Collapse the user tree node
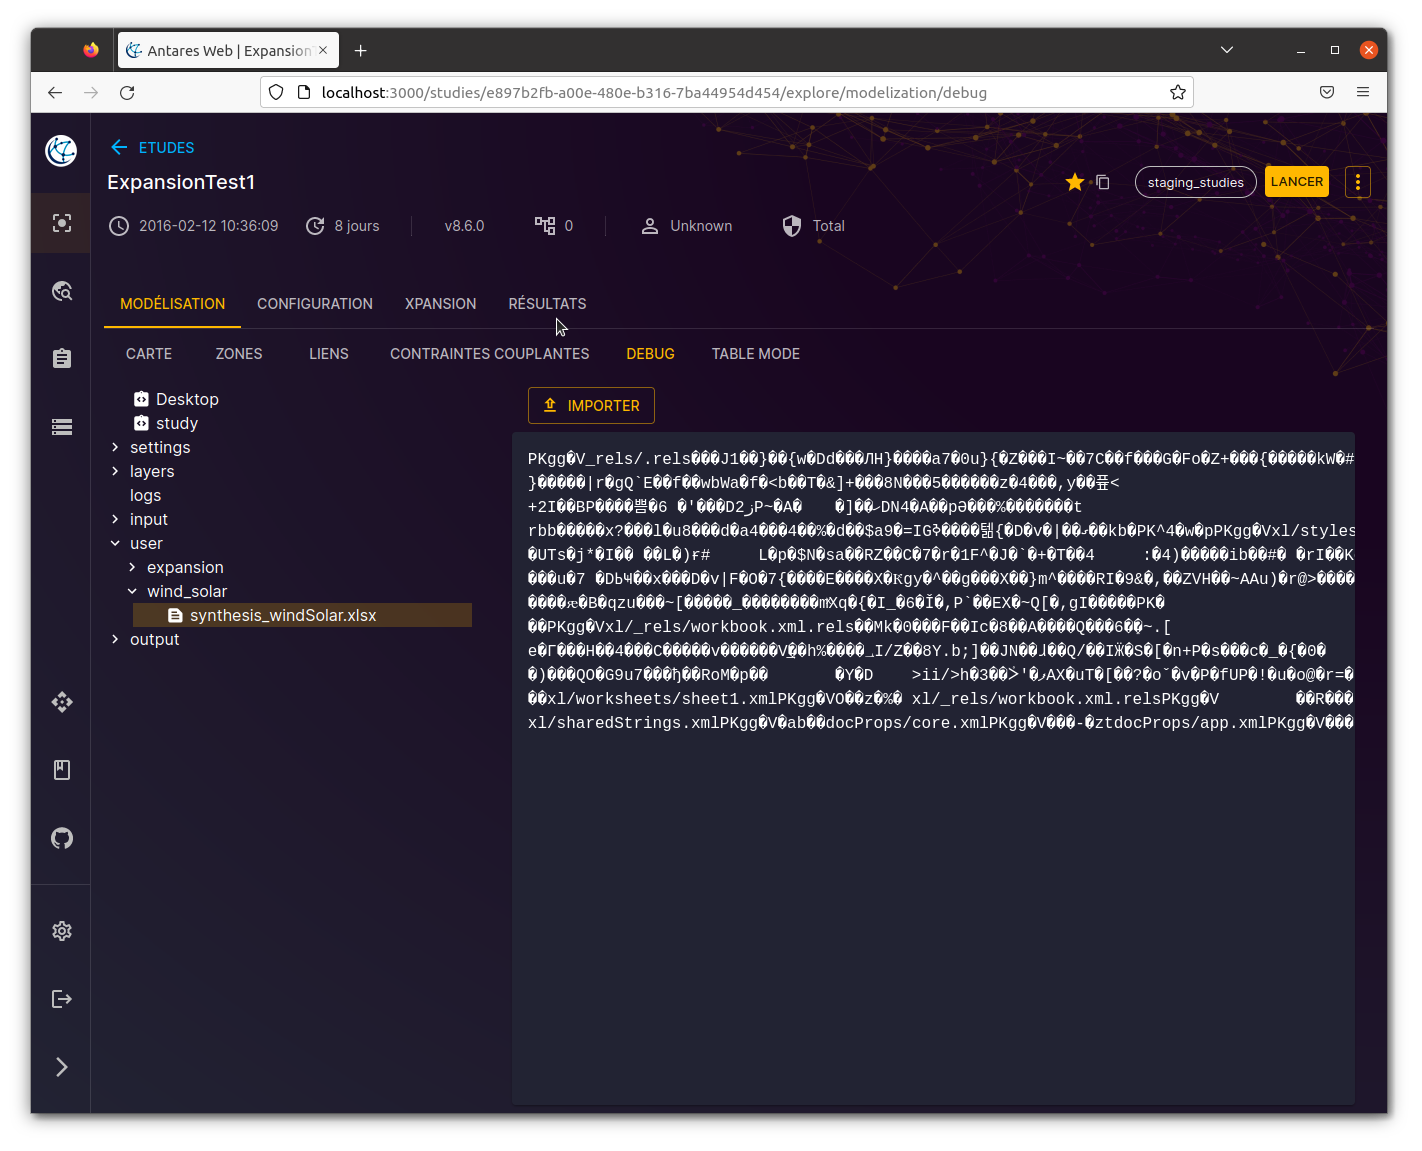Viewport: 1422px width, 1151px height. click(115, 543)
